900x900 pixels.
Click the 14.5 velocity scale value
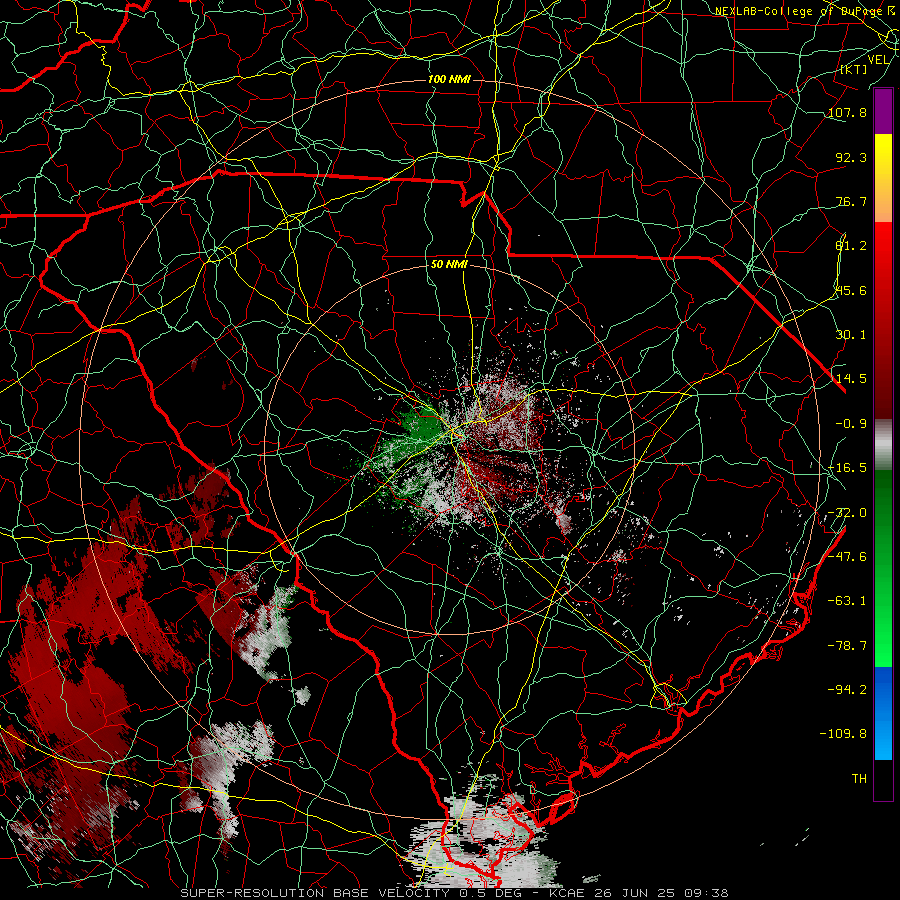coord(851,379)
